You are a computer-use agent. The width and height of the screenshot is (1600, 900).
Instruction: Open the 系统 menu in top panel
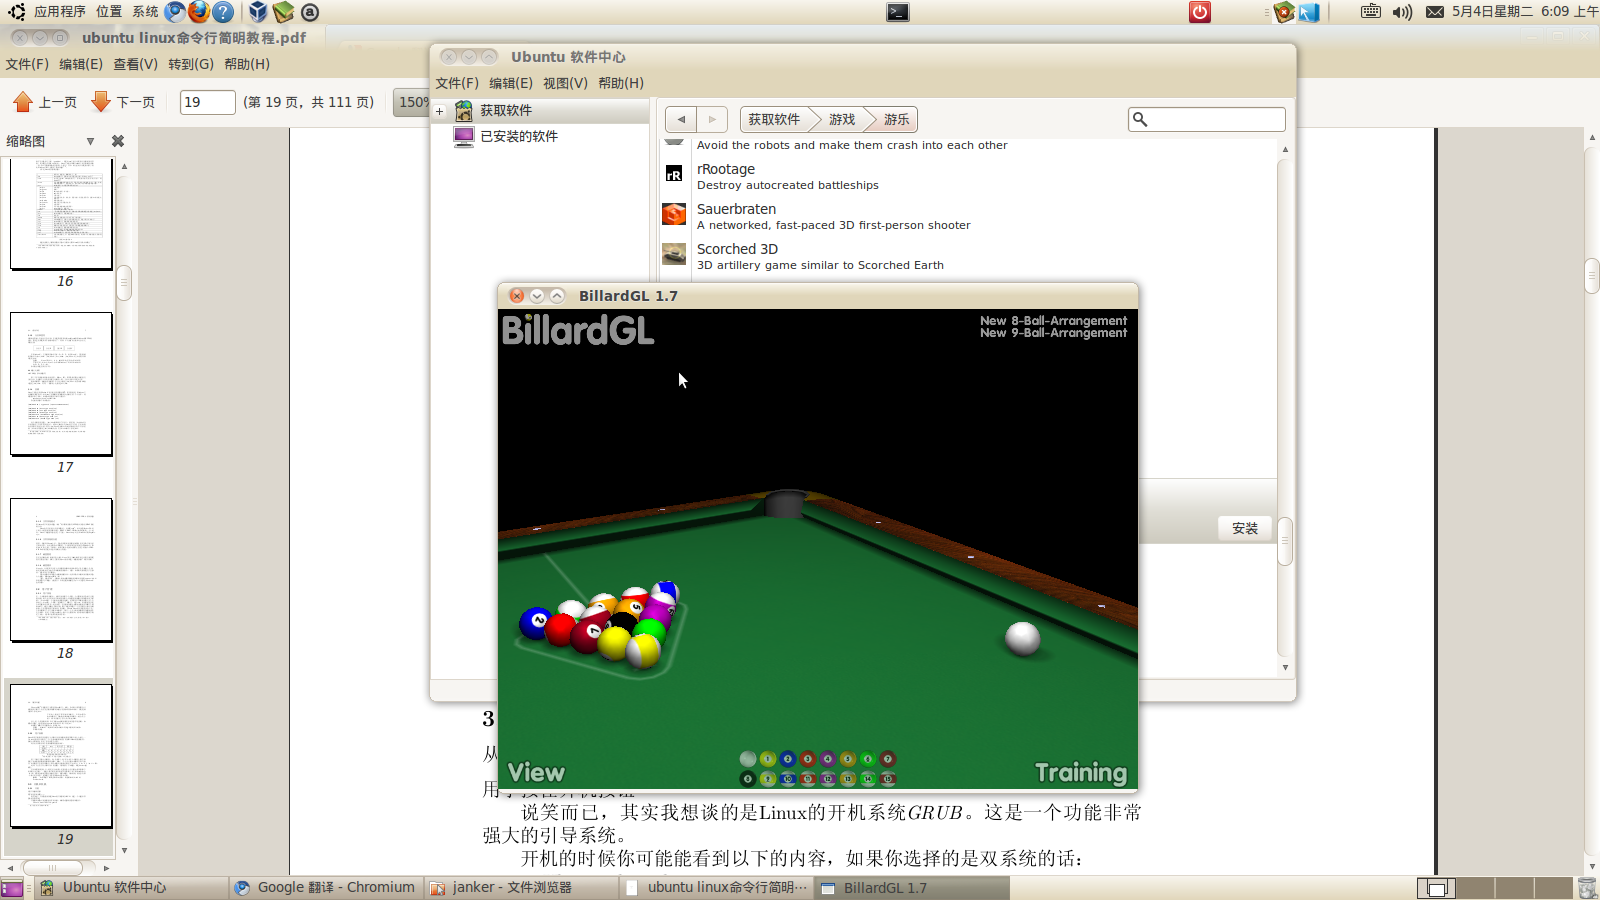coord(145,12)
